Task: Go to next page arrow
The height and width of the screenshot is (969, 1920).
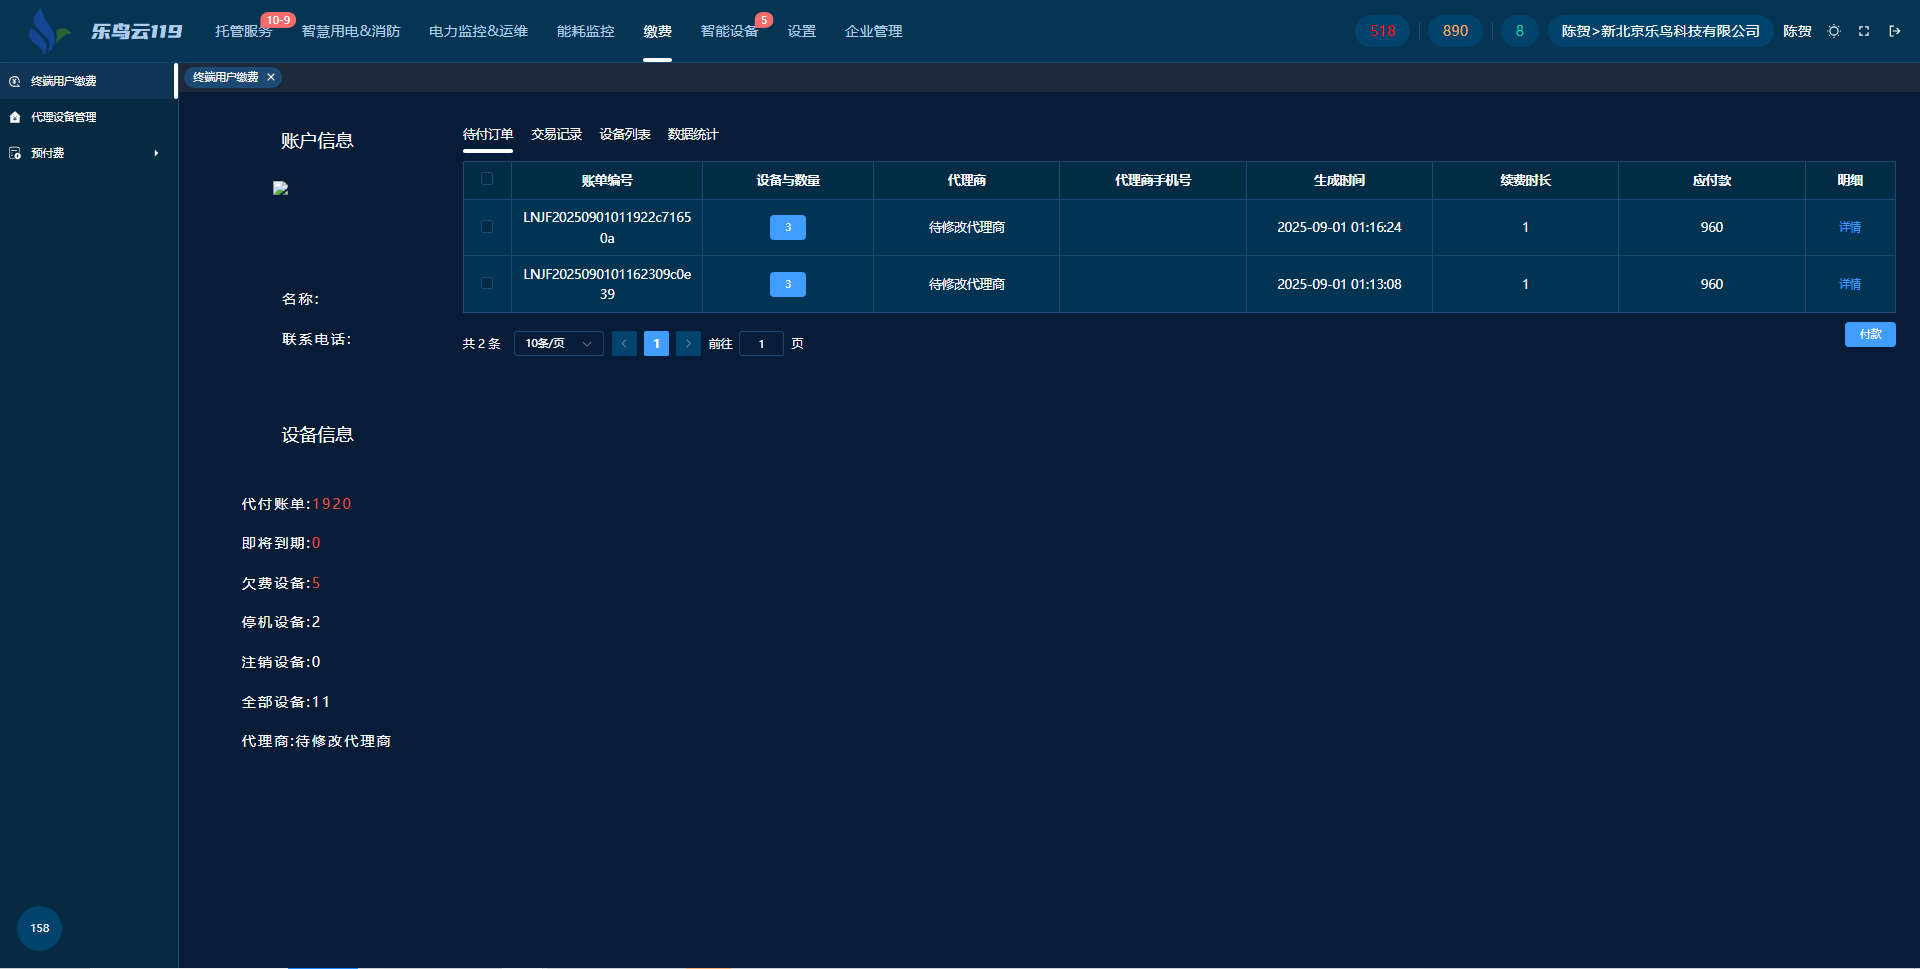Action: (x=688, y=343)
